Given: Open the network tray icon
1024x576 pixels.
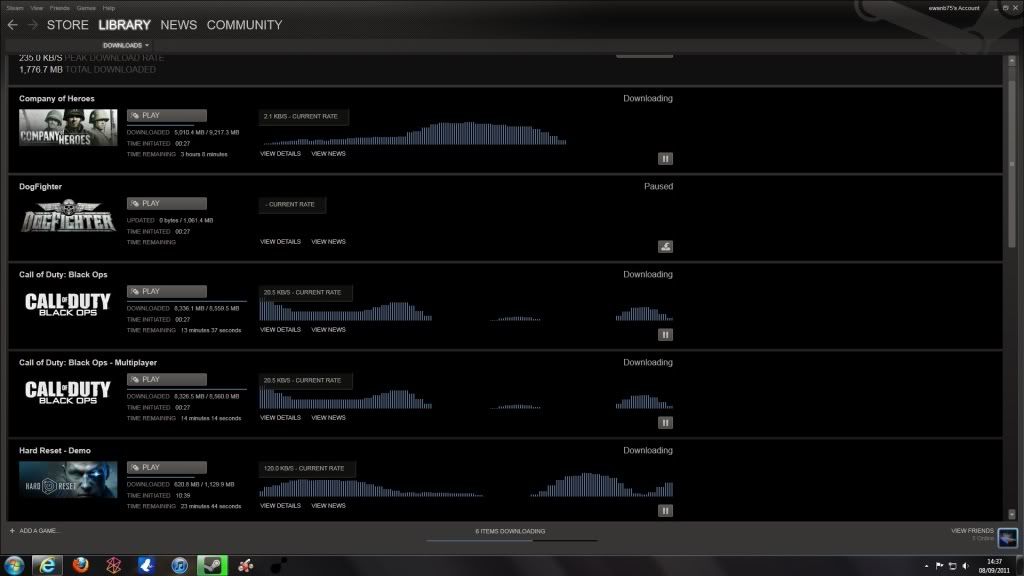Looking at the screenshot, I should 952,566.
